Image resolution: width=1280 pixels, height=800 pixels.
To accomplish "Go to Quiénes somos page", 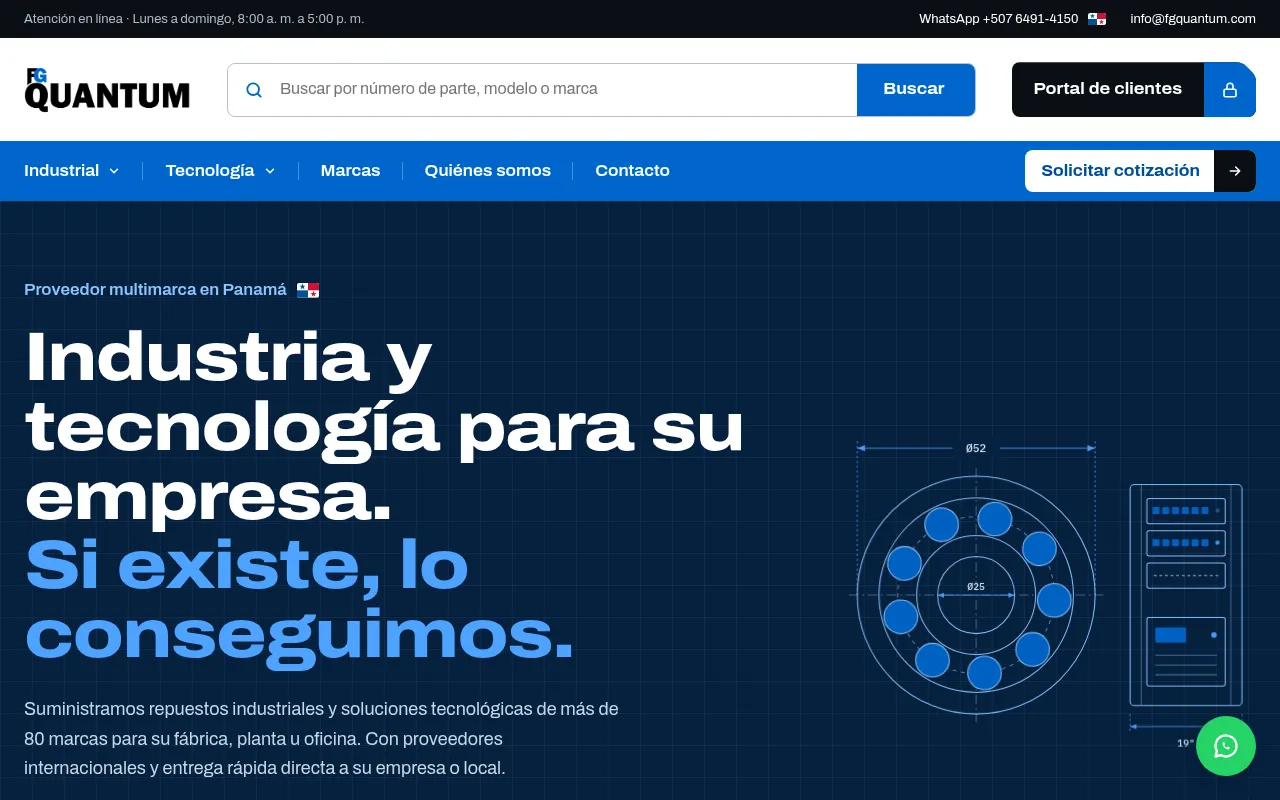I will click(x=488, y=171).
